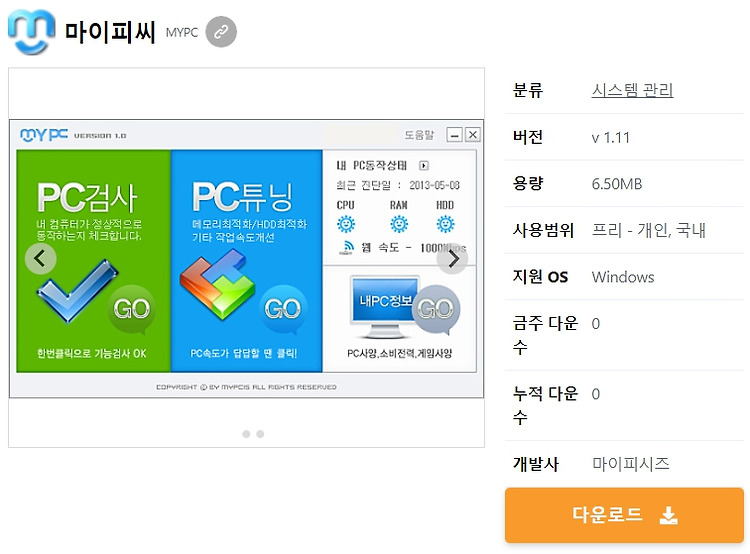This screenshot has width=750, height=554.
Task: Click the RAM status gear icon
Action: [x=398, y=224]
